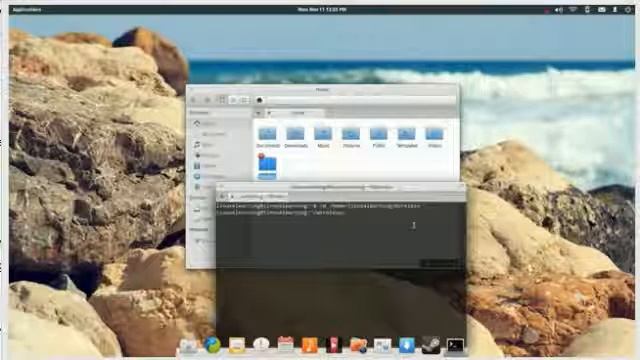The width and height of the screenshot is (640, 360).
Task: Launch the Mail dock icon
Action: (237, 345)
